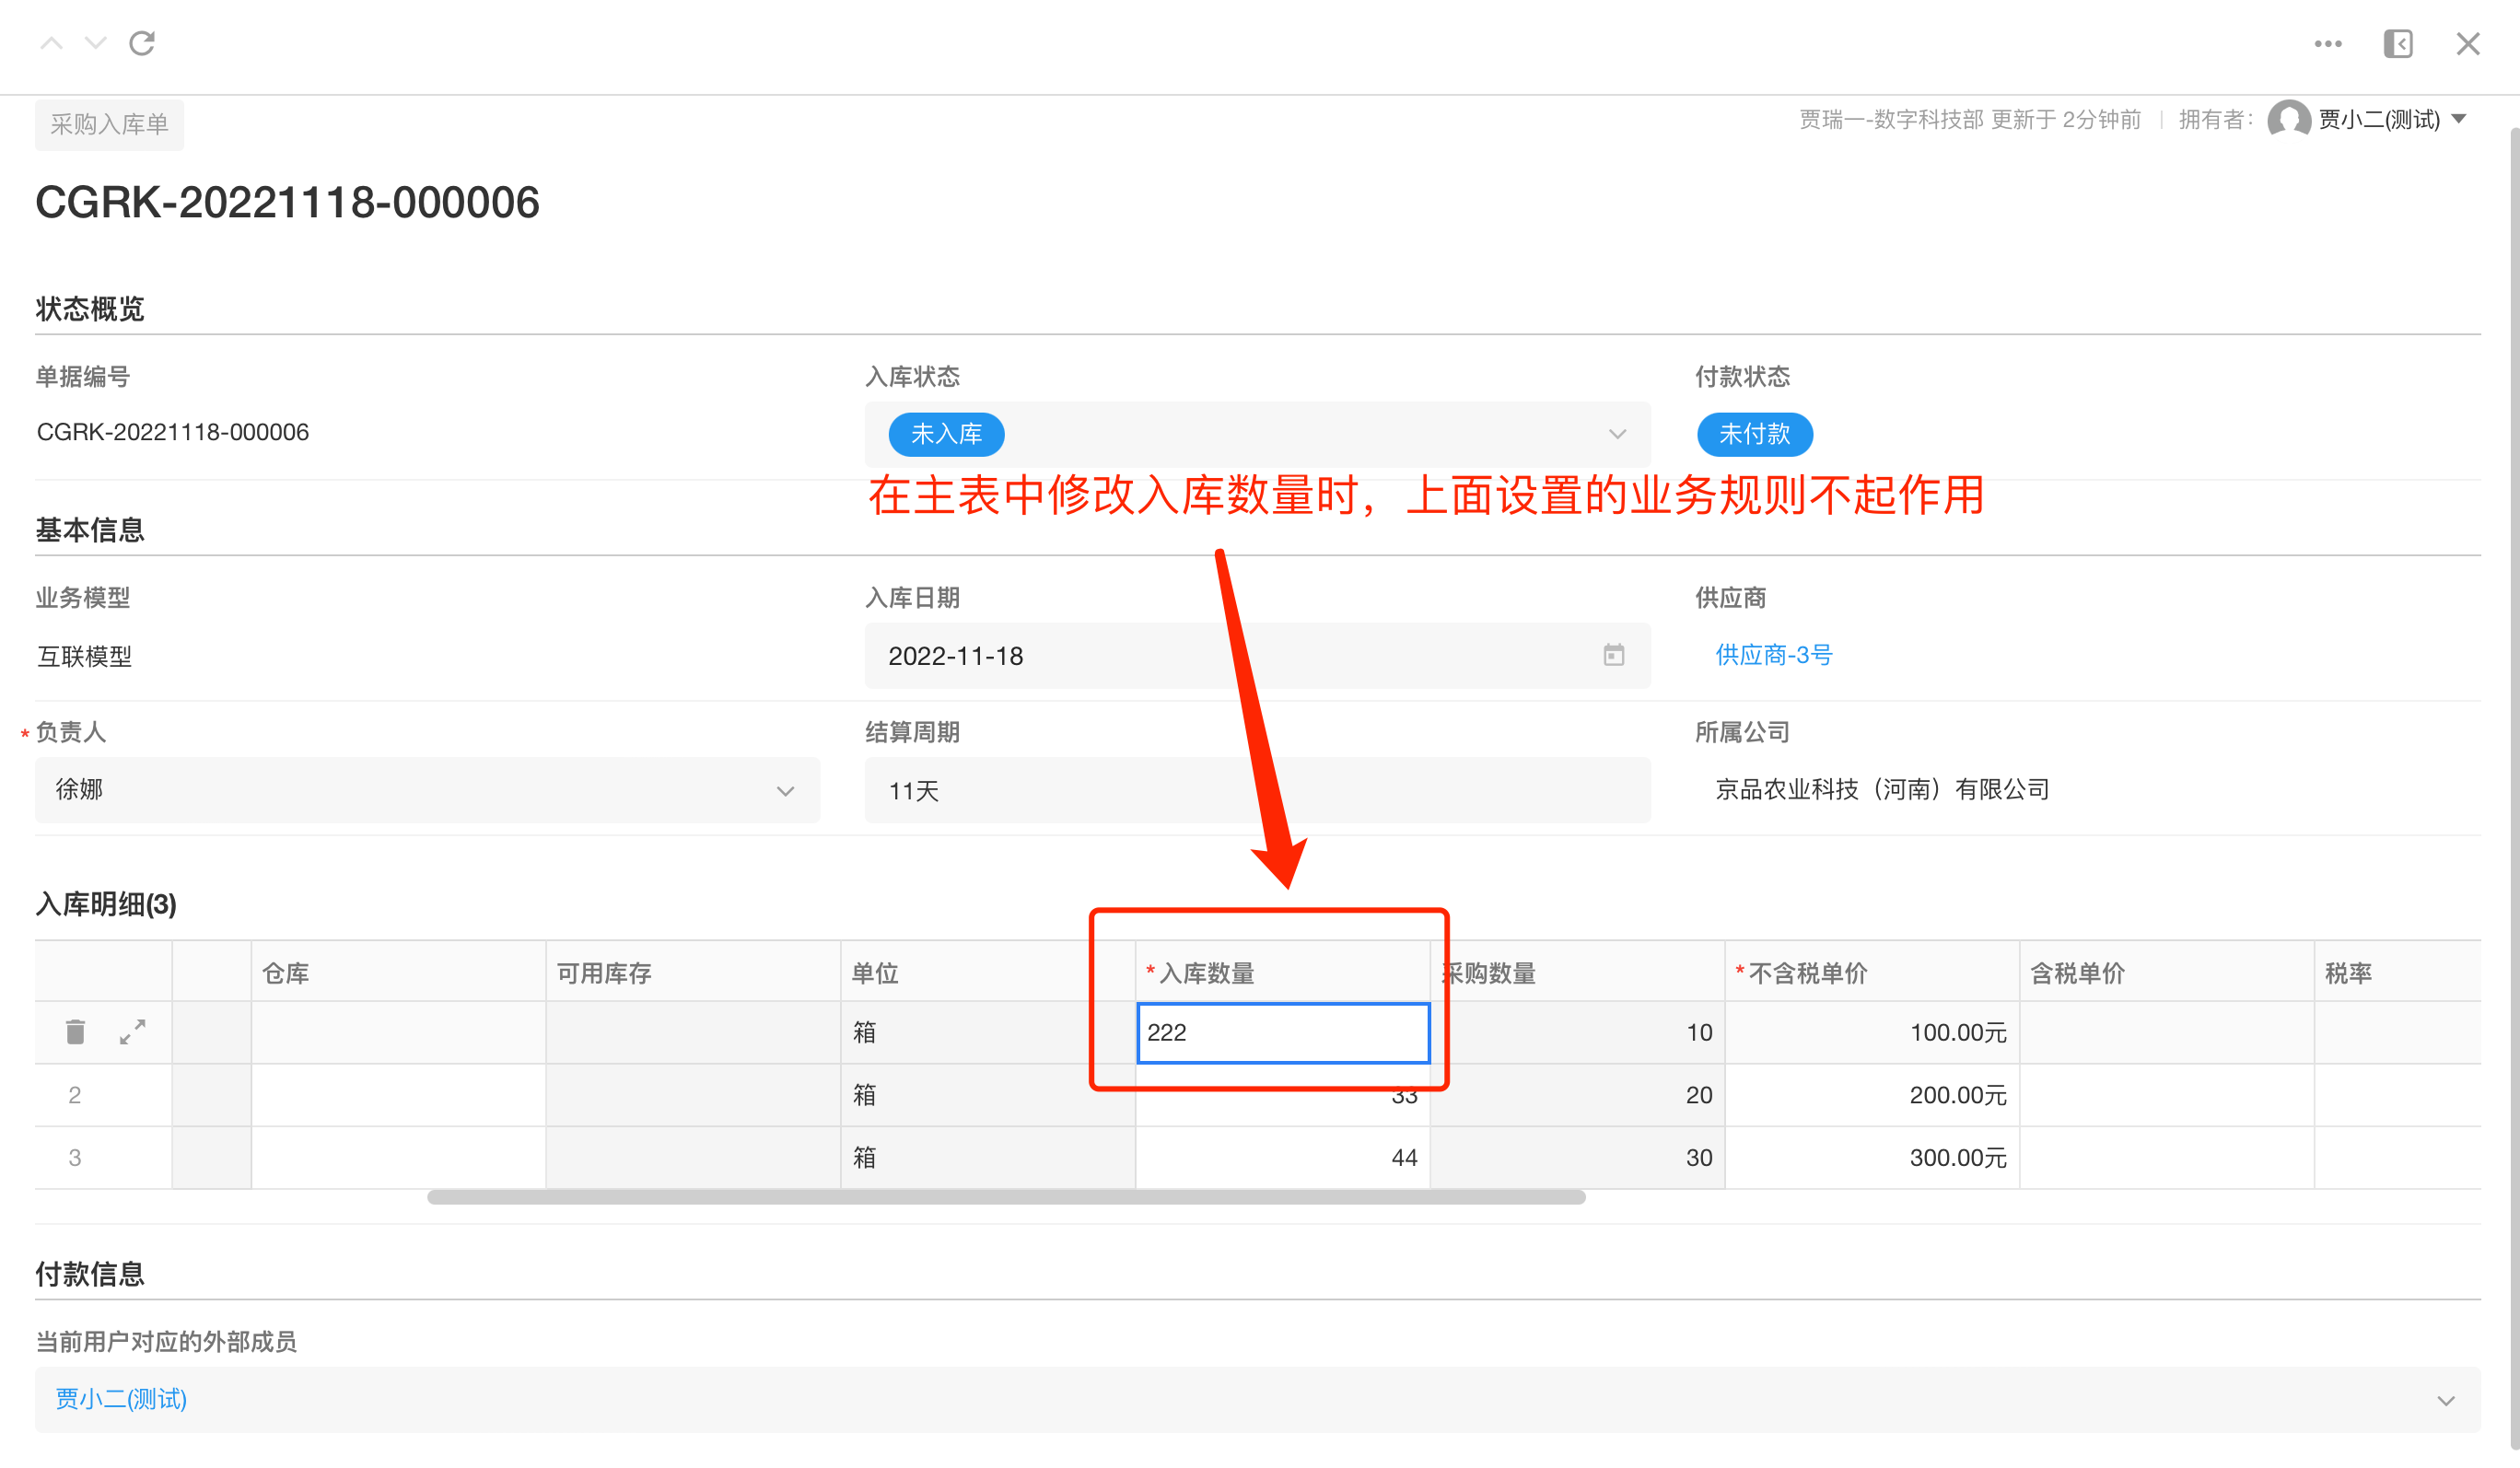The height and width of the screenshot is (1468, 2520).
Task: Open the 供应商-3号 supplier link
Action: coord(1772,655)
